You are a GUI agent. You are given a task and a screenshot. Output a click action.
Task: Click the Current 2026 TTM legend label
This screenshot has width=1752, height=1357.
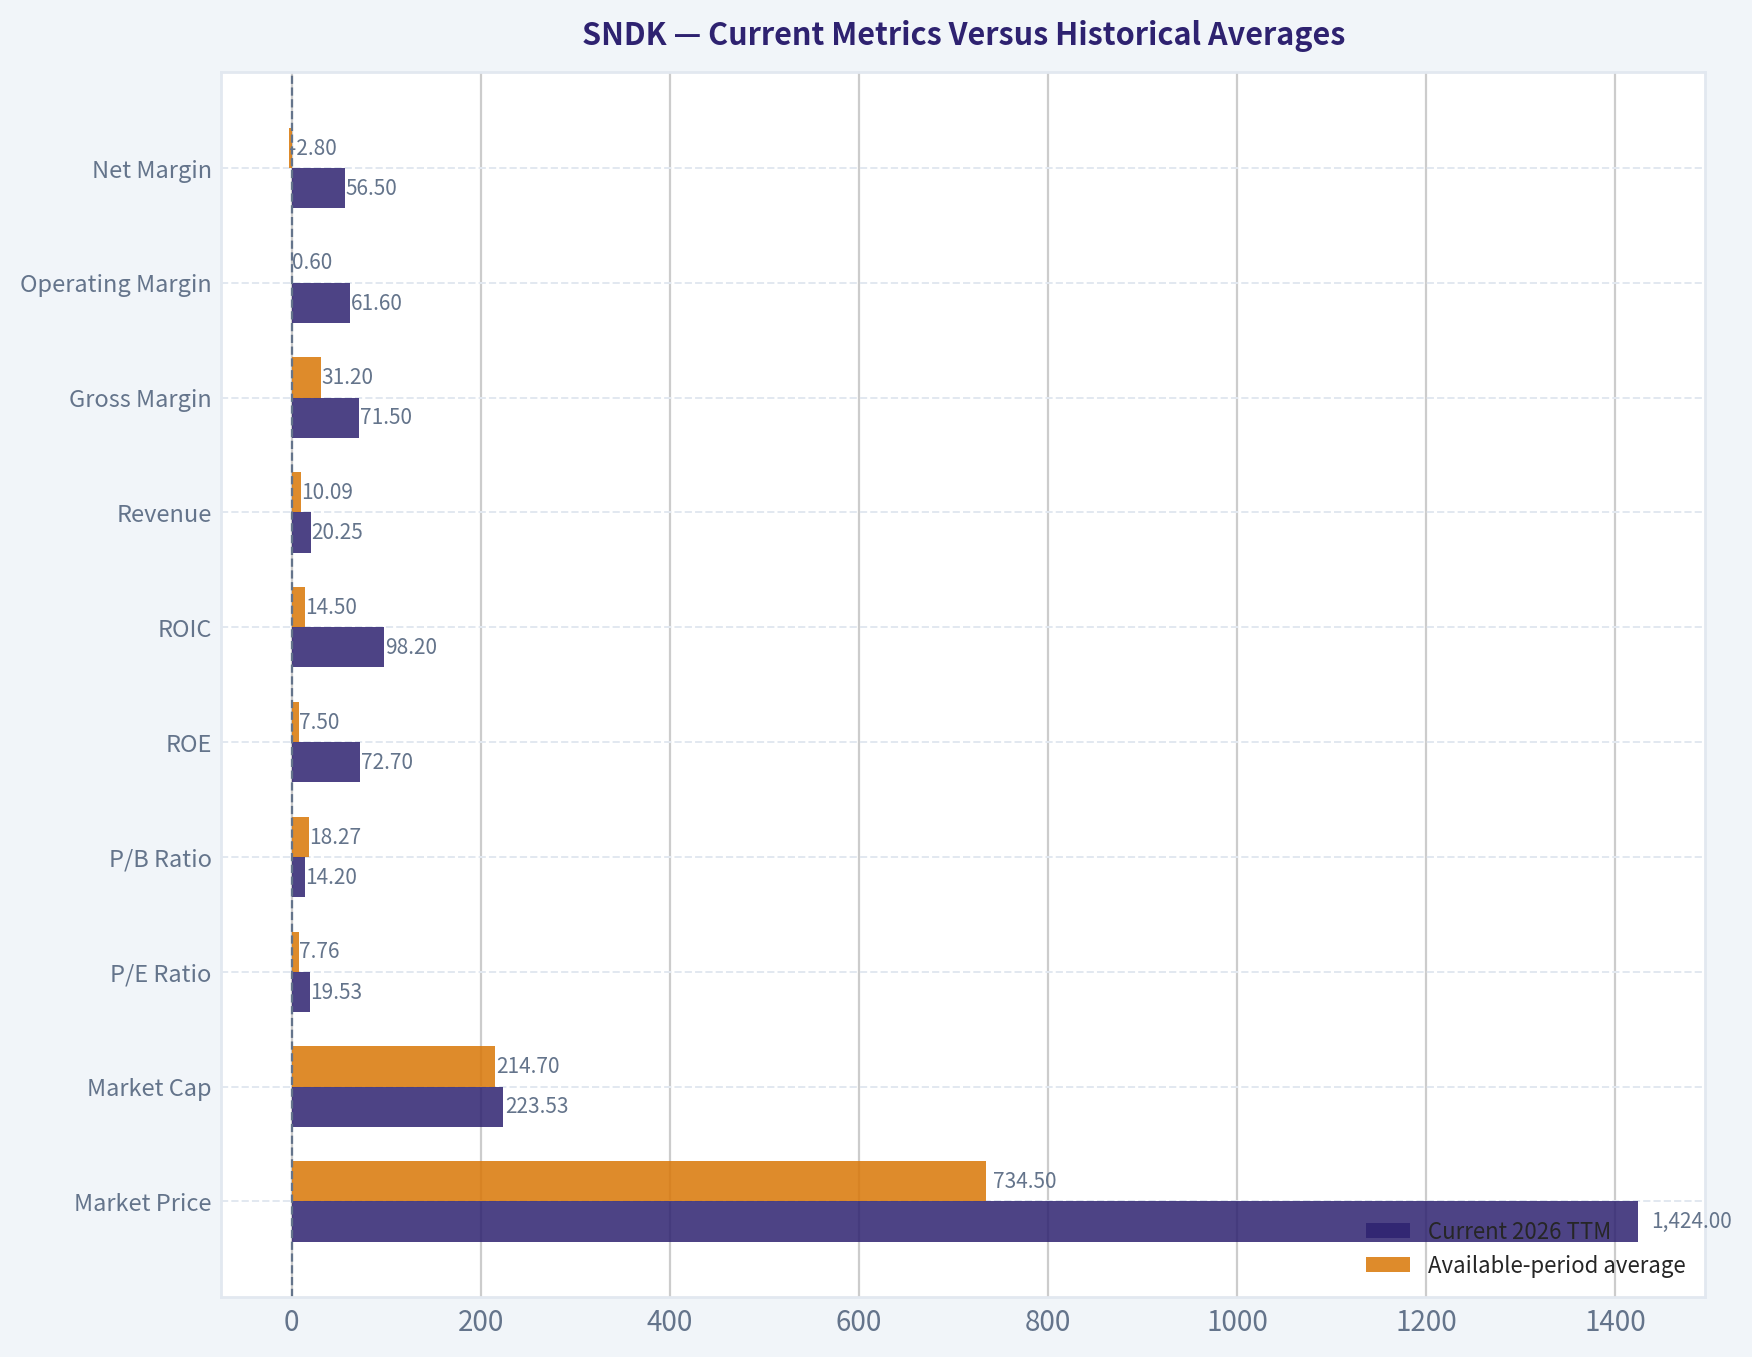1519,1230
